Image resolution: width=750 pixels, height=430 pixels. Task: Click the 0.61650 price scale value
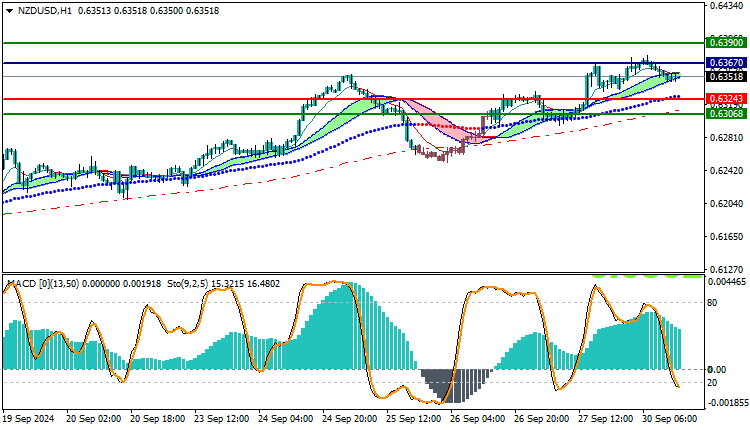coord(727,237)
